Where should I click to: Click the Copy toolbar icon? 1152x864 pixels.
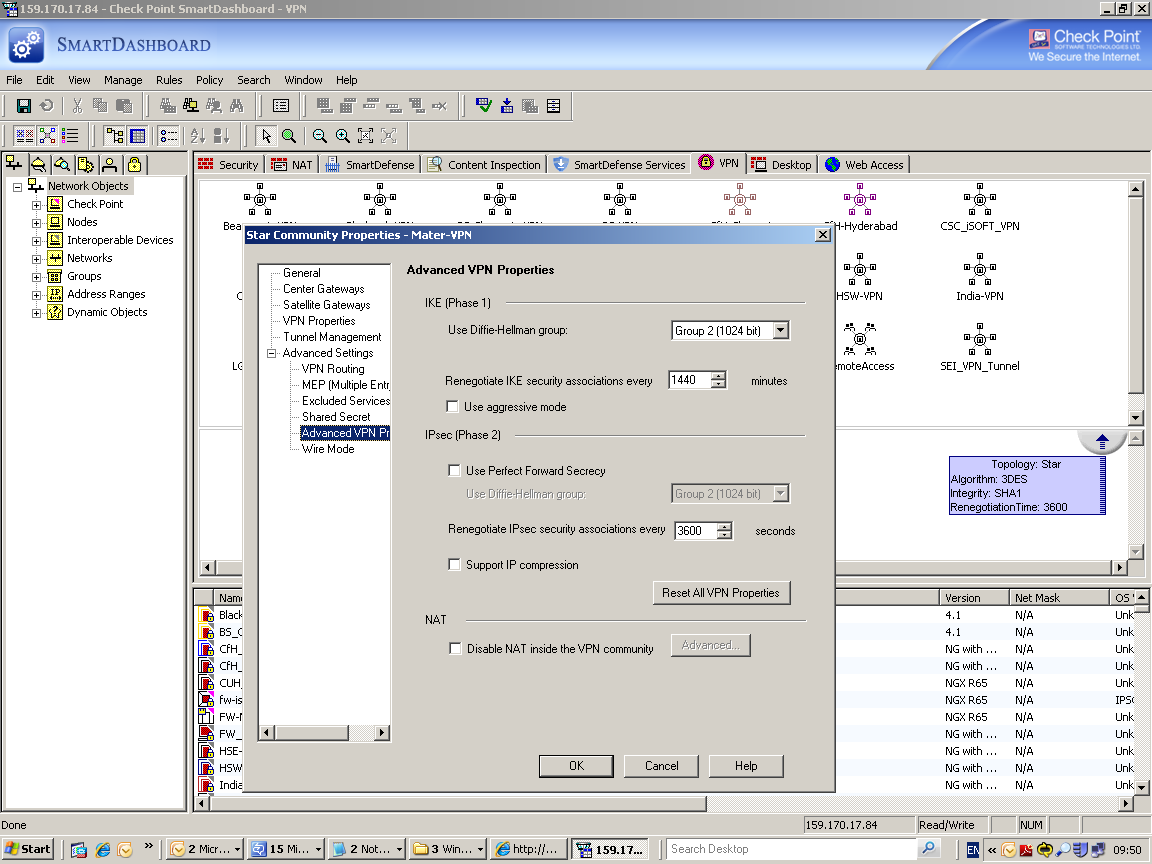pyautogui.click(x=100, y=106)
